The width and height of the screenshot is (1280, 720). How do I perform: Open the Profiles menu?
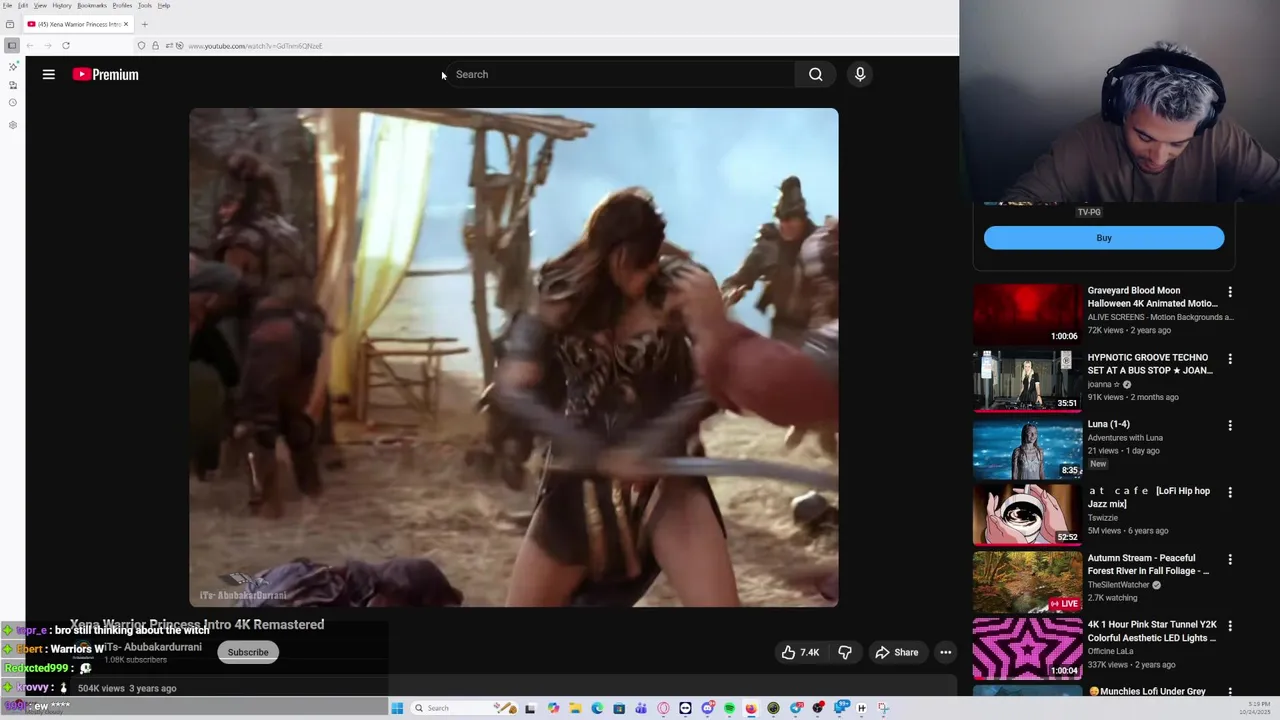coord(122,5)
